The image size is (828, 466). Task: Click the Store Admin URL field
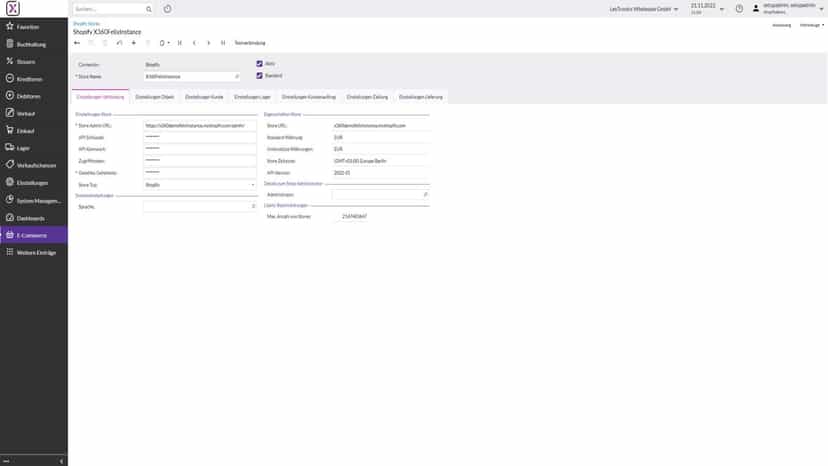click(x=200, y=126)
